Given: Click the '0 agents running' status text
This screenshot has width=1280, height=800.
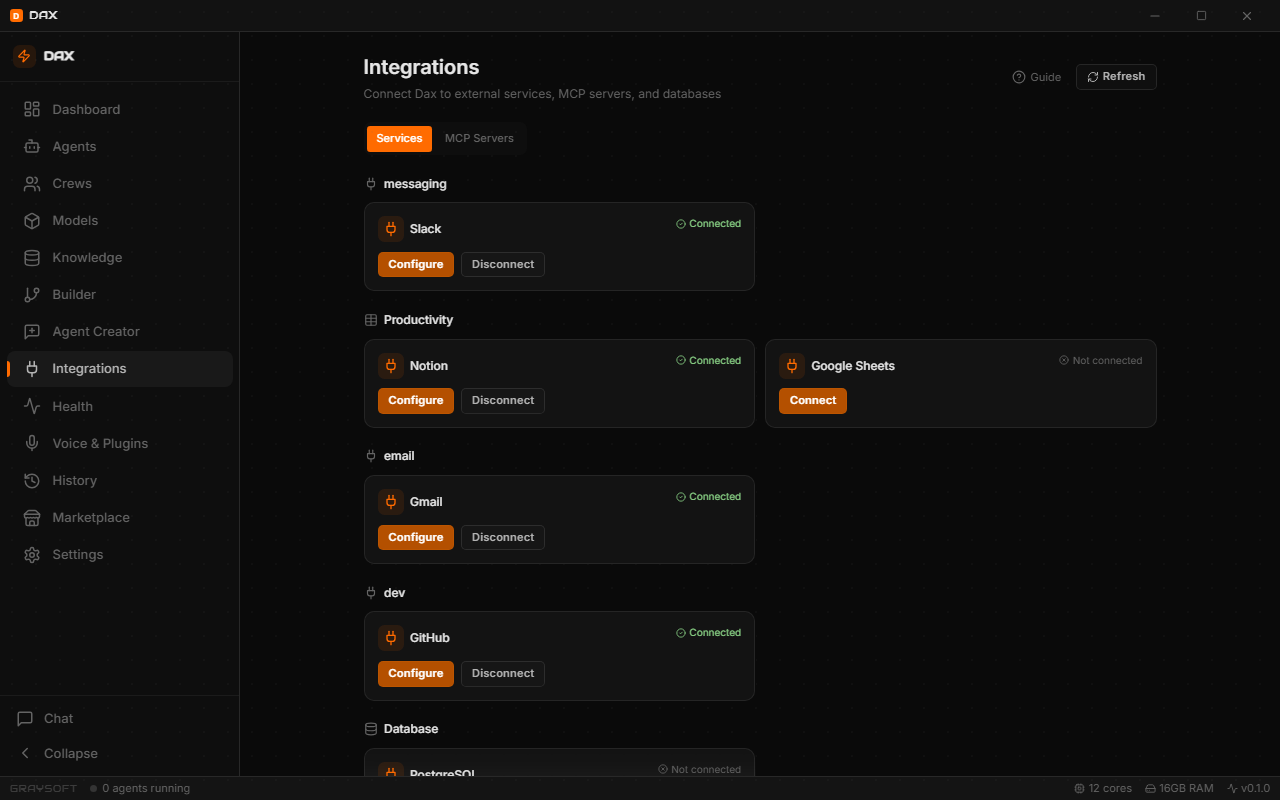Looking at the screenshot, I should [x=146, y=788].
